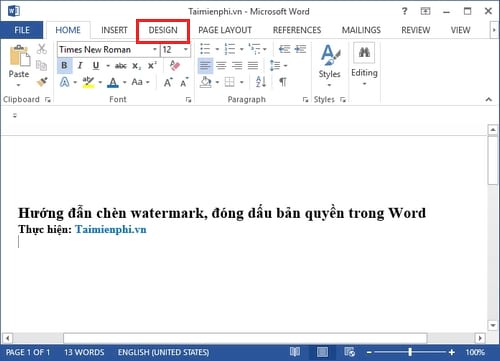
Task: Toggle show paragraph marks
Action: pyautogui.click(x=283, y=82)
